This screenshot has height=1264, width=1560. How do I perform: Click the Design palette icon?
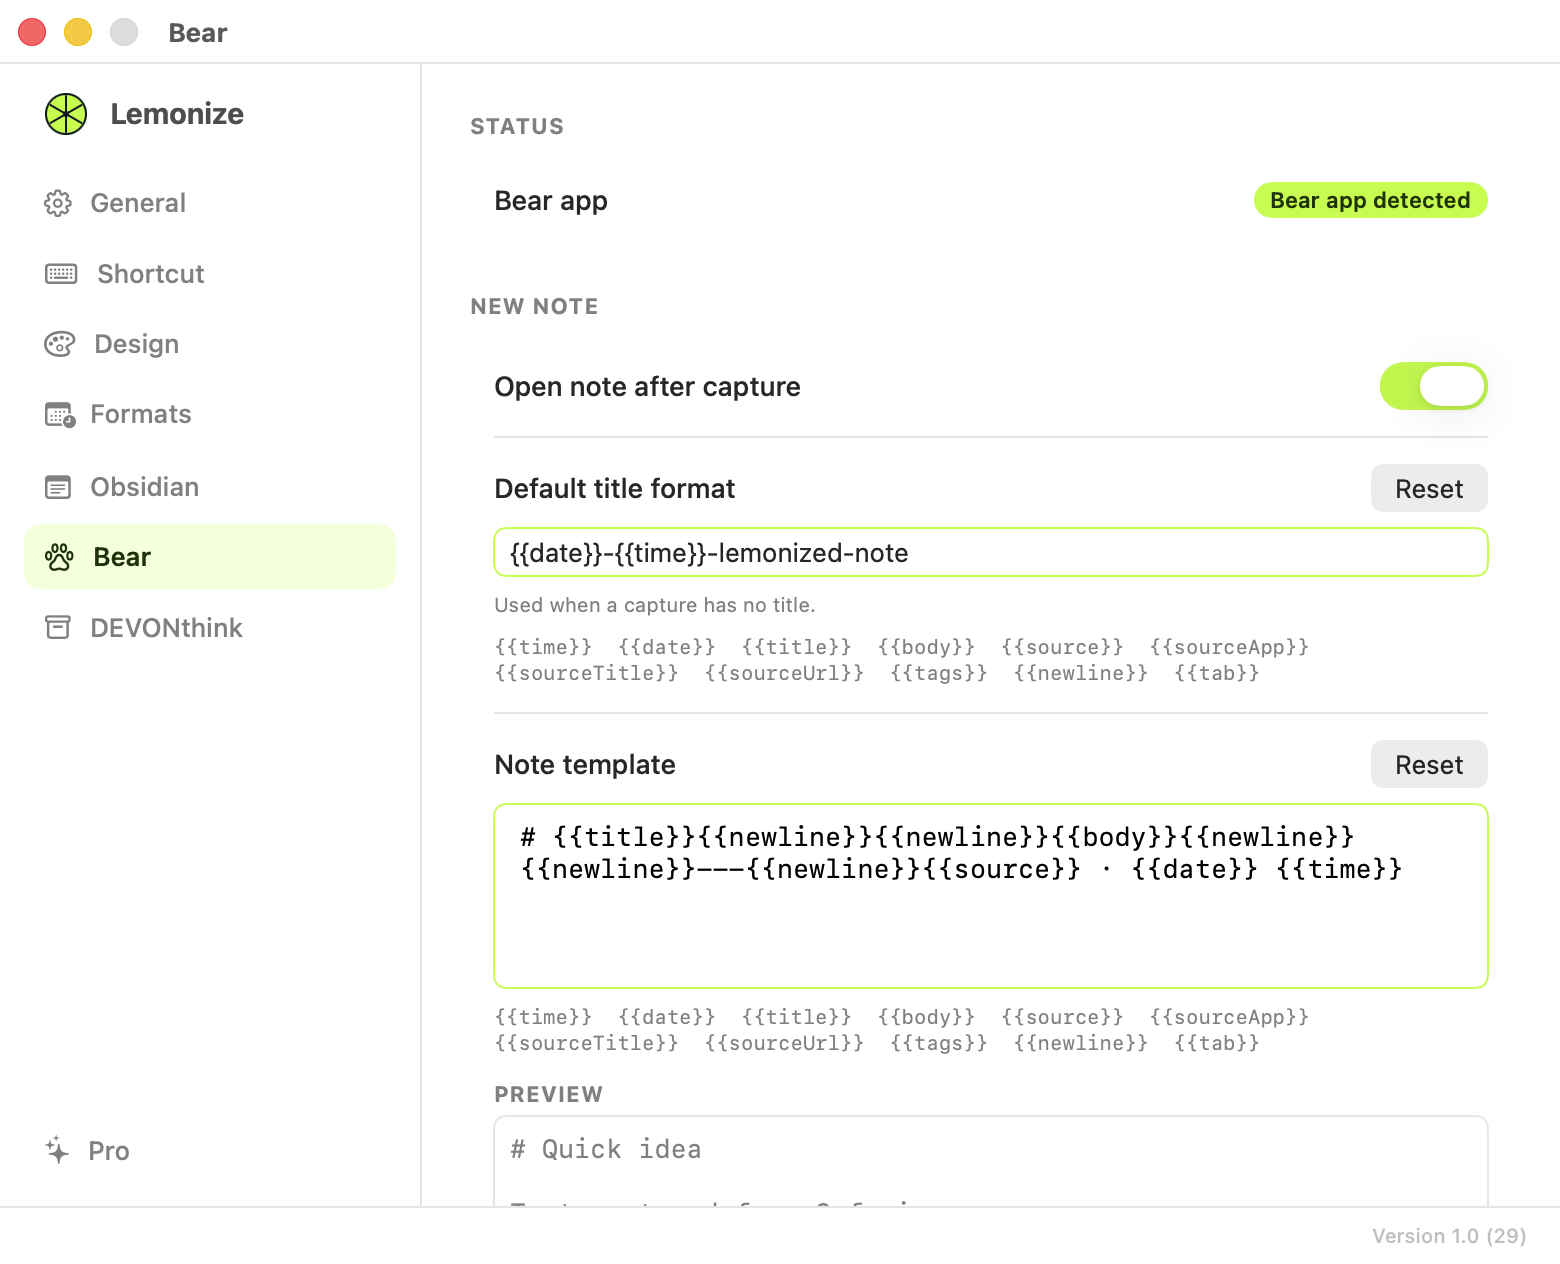click(60, 344)
